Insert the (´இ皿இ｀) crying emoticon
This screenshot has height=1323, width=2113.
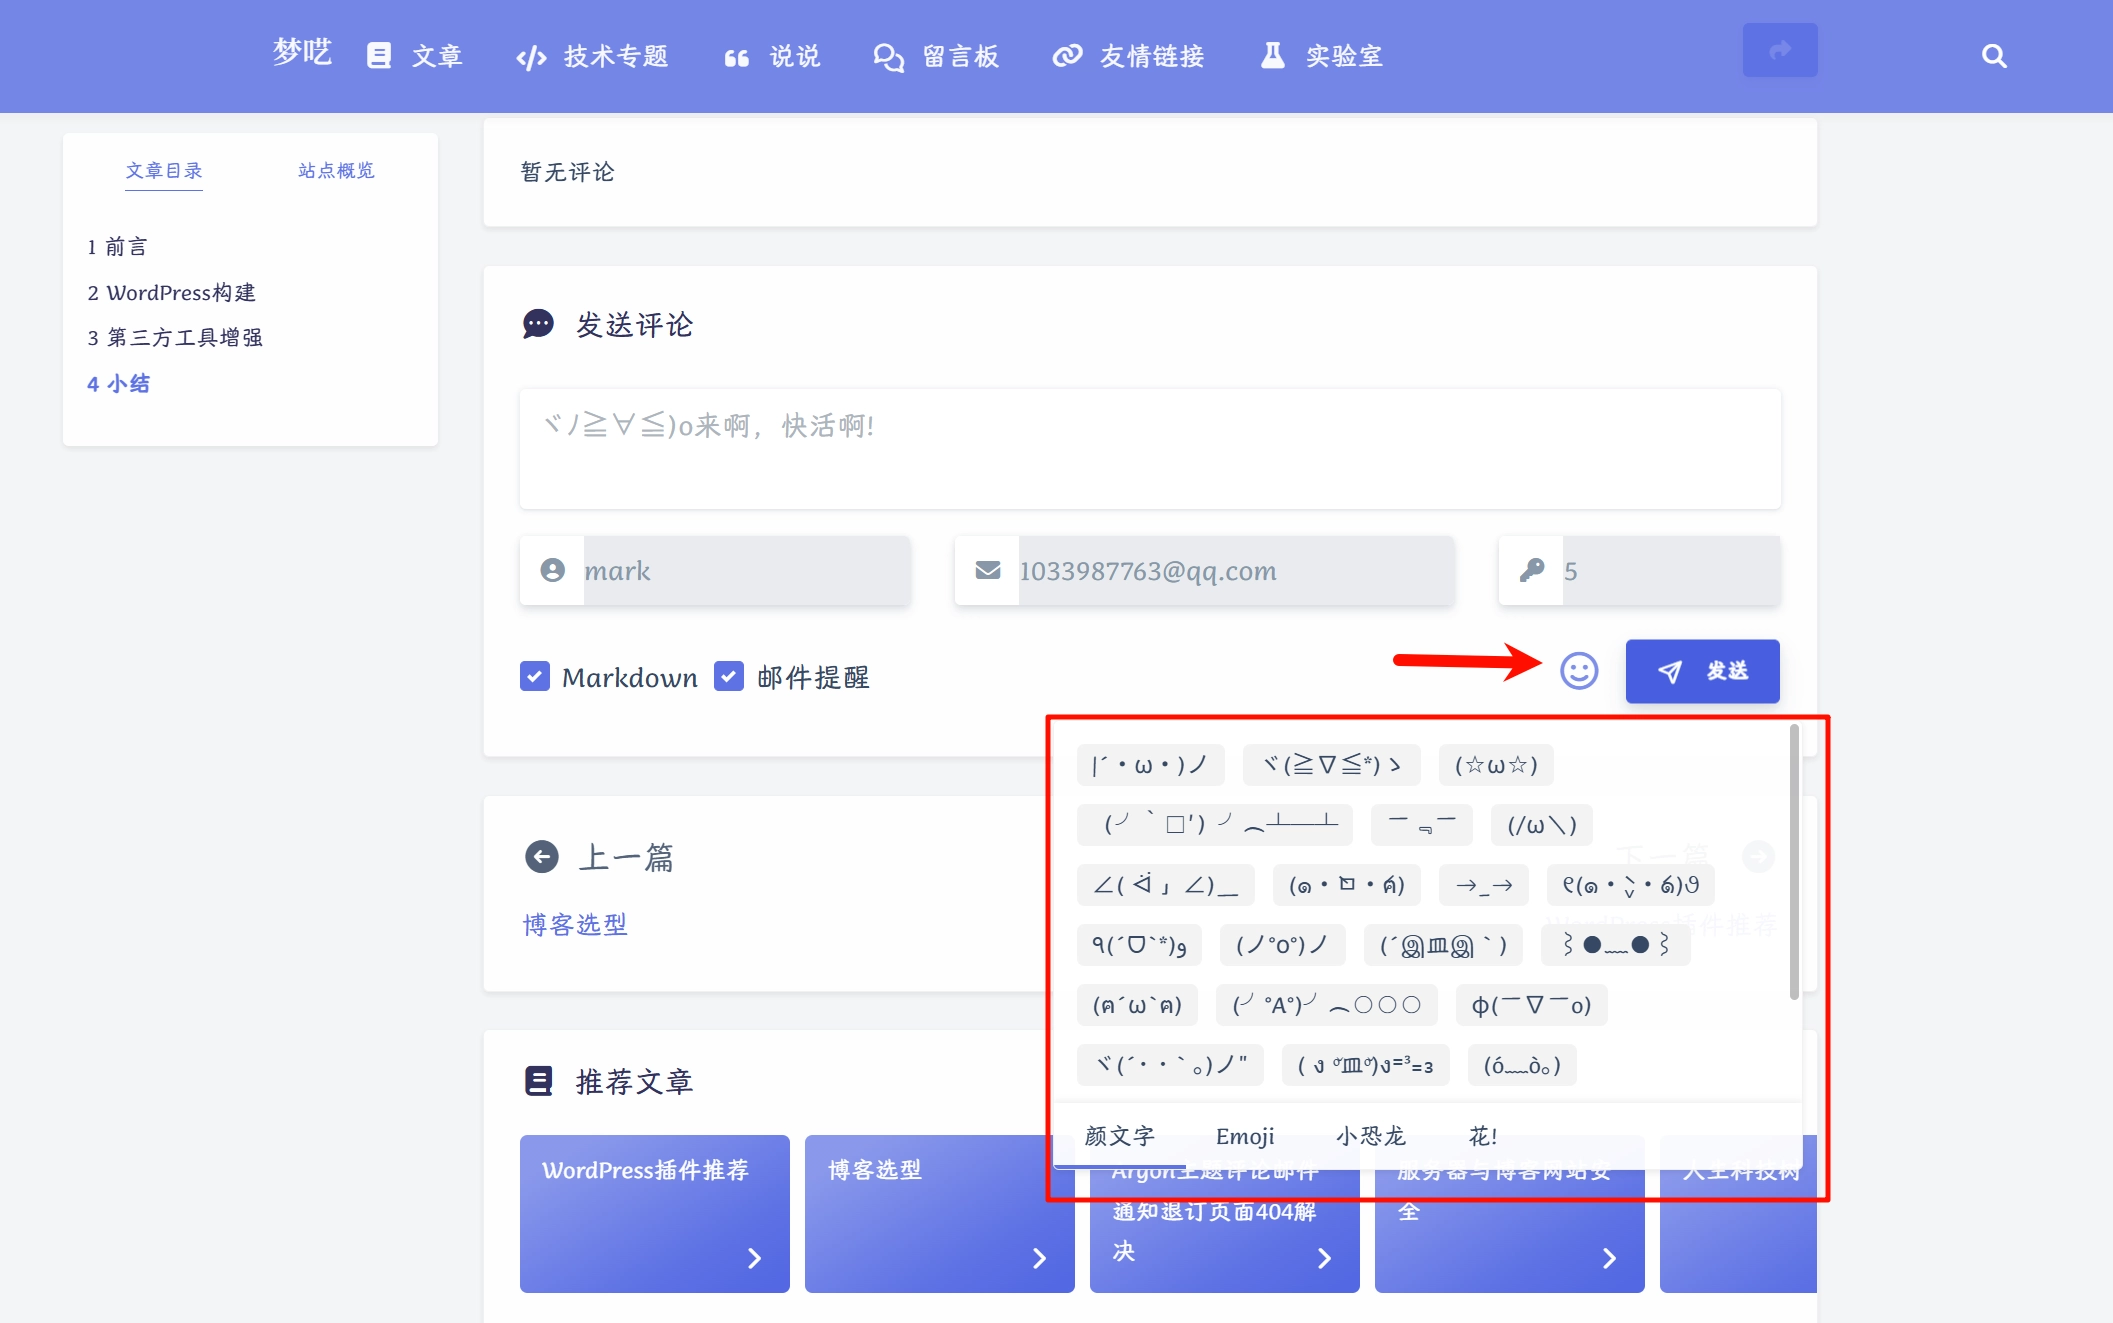tap(1443, 945)
